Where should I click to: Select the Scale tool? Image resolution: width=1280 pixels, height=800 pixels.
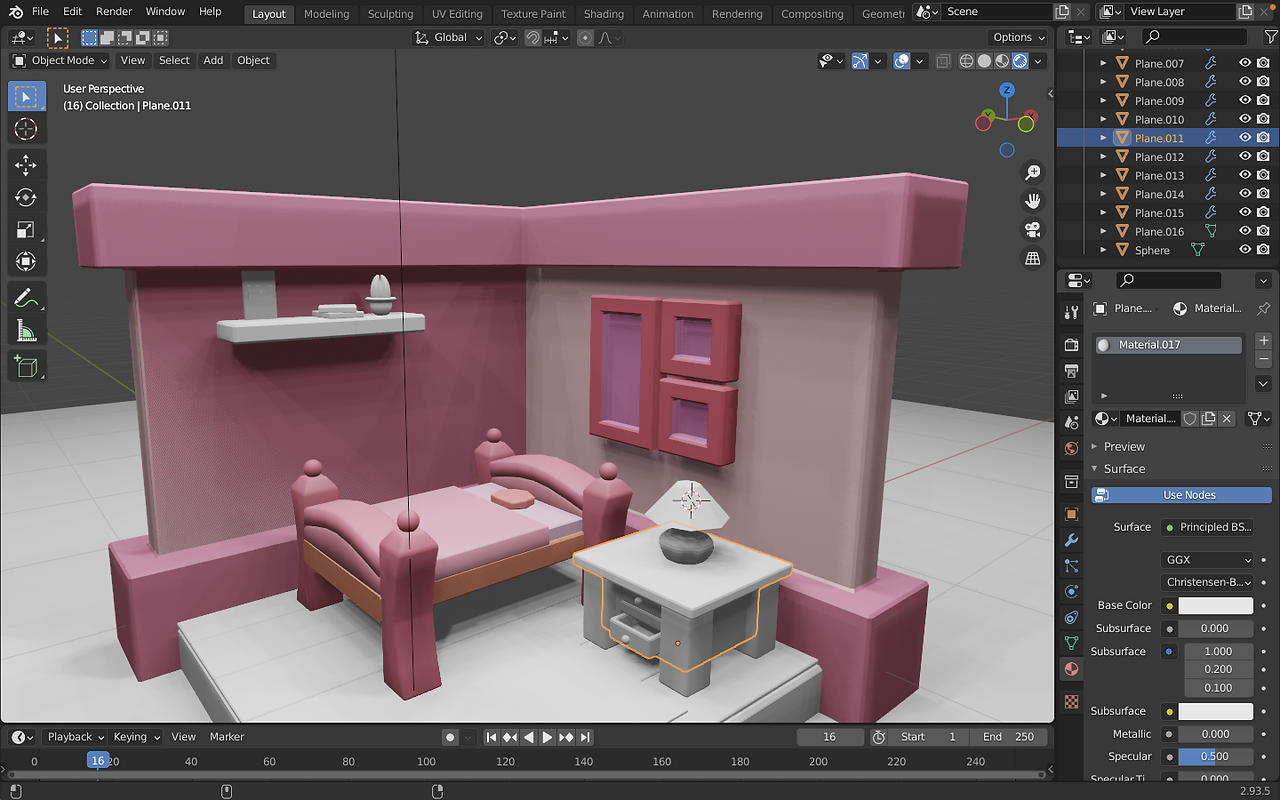[26, 230]
